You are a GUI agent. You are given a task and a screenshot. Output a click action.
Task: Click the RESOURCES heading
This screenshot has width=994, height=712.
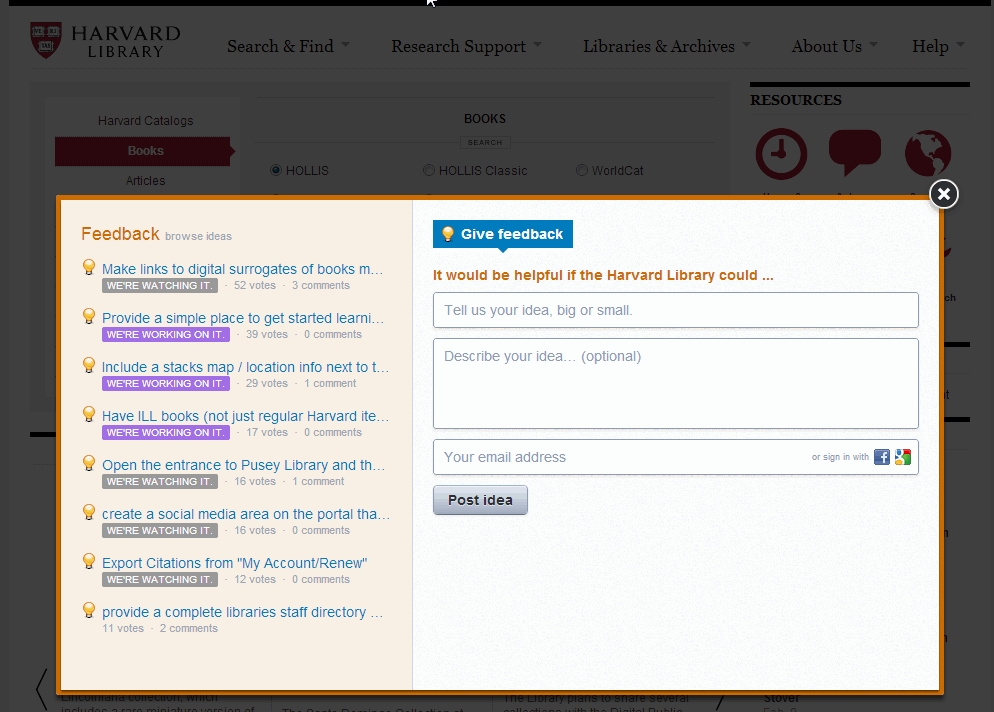tap(796, 100)
